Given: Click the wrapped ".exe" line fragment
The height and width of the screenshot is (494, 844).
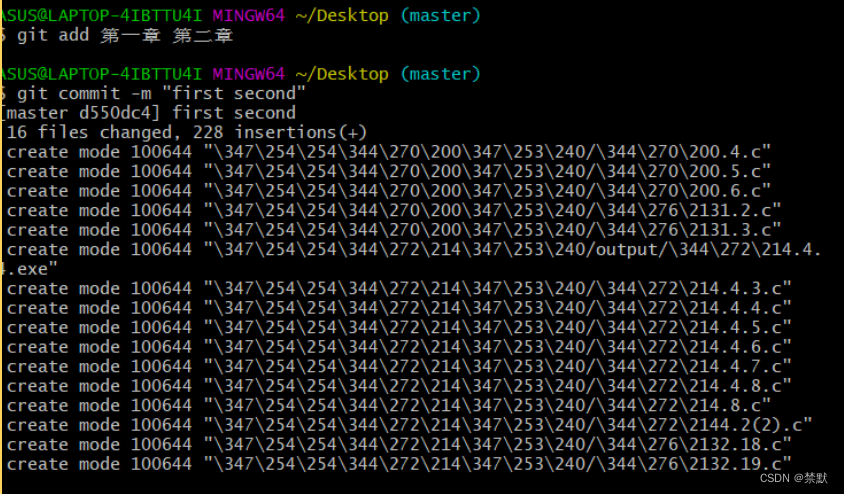Looking at the screenshot, I should pyautogui.click(x=32, y=269).
